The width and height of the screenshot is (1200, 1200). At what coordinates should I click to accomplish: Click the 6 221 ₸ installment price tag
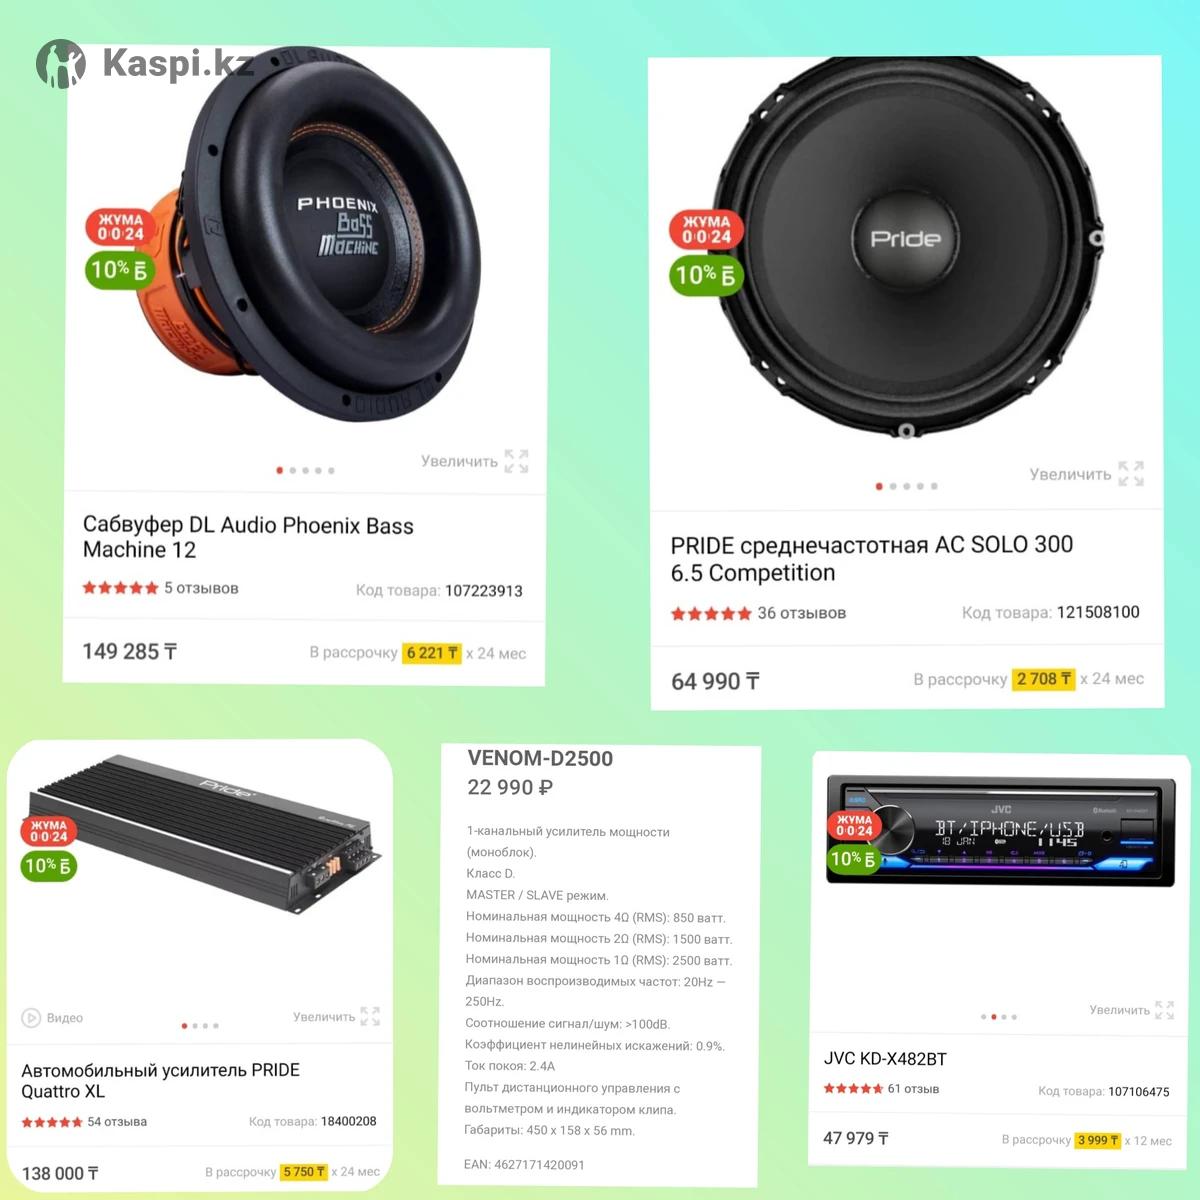[x=431, y=653]
